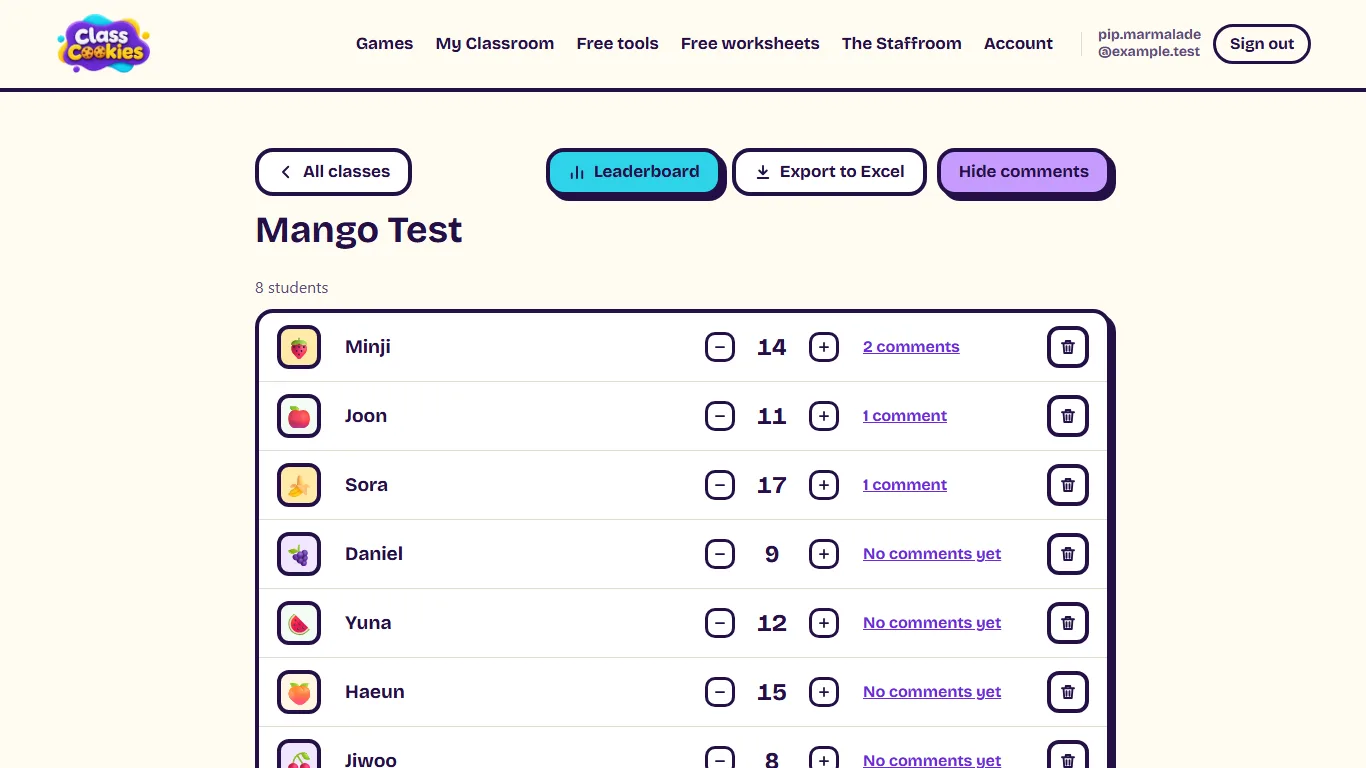Open Free tools in navigation
Viewport: 1366px width, 768px height.
pyautogui.click(x=618, y=43)
